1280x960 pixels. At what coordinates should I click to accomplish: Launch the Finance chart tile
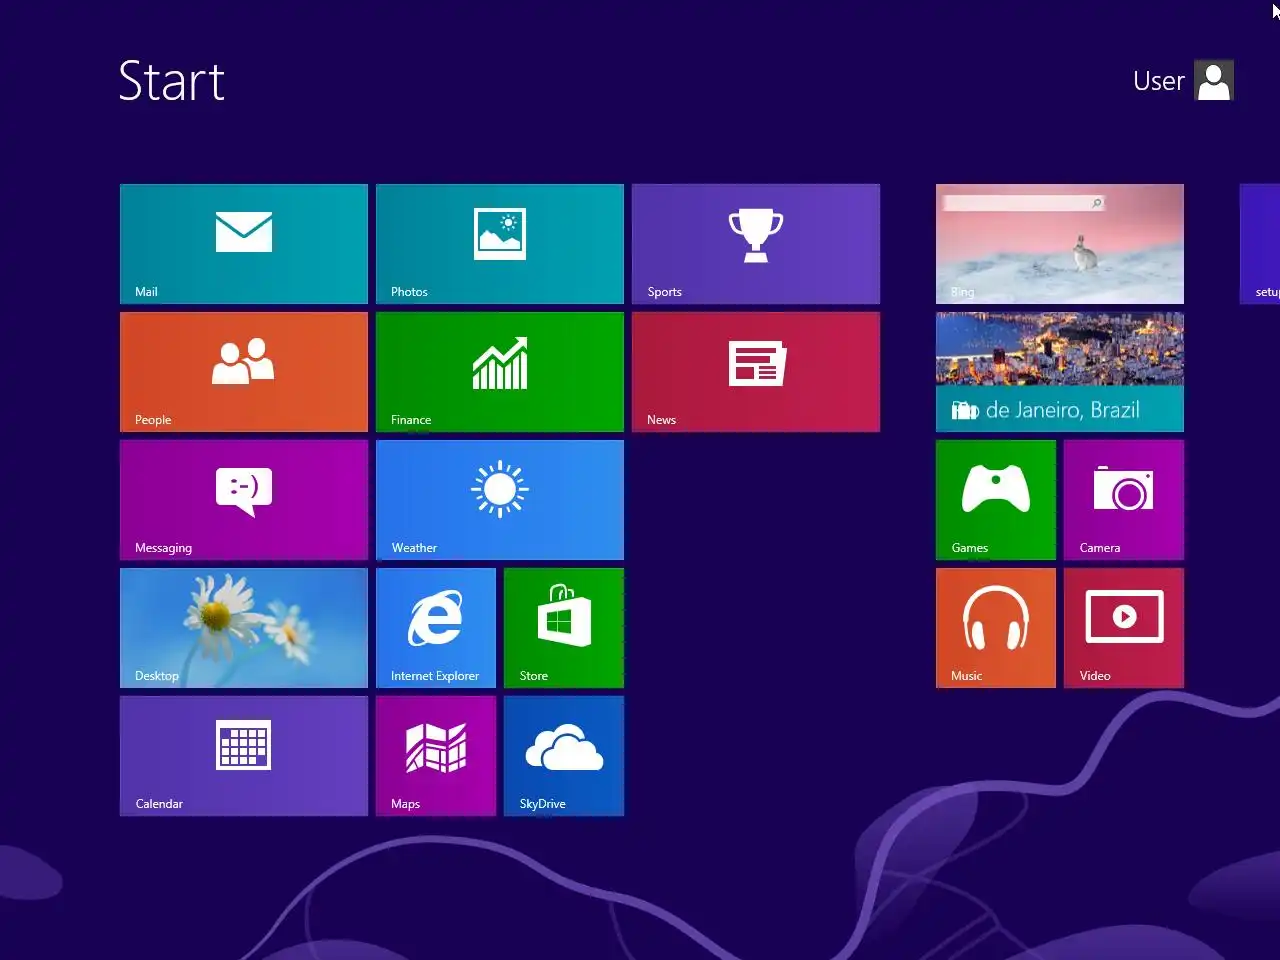500,372
